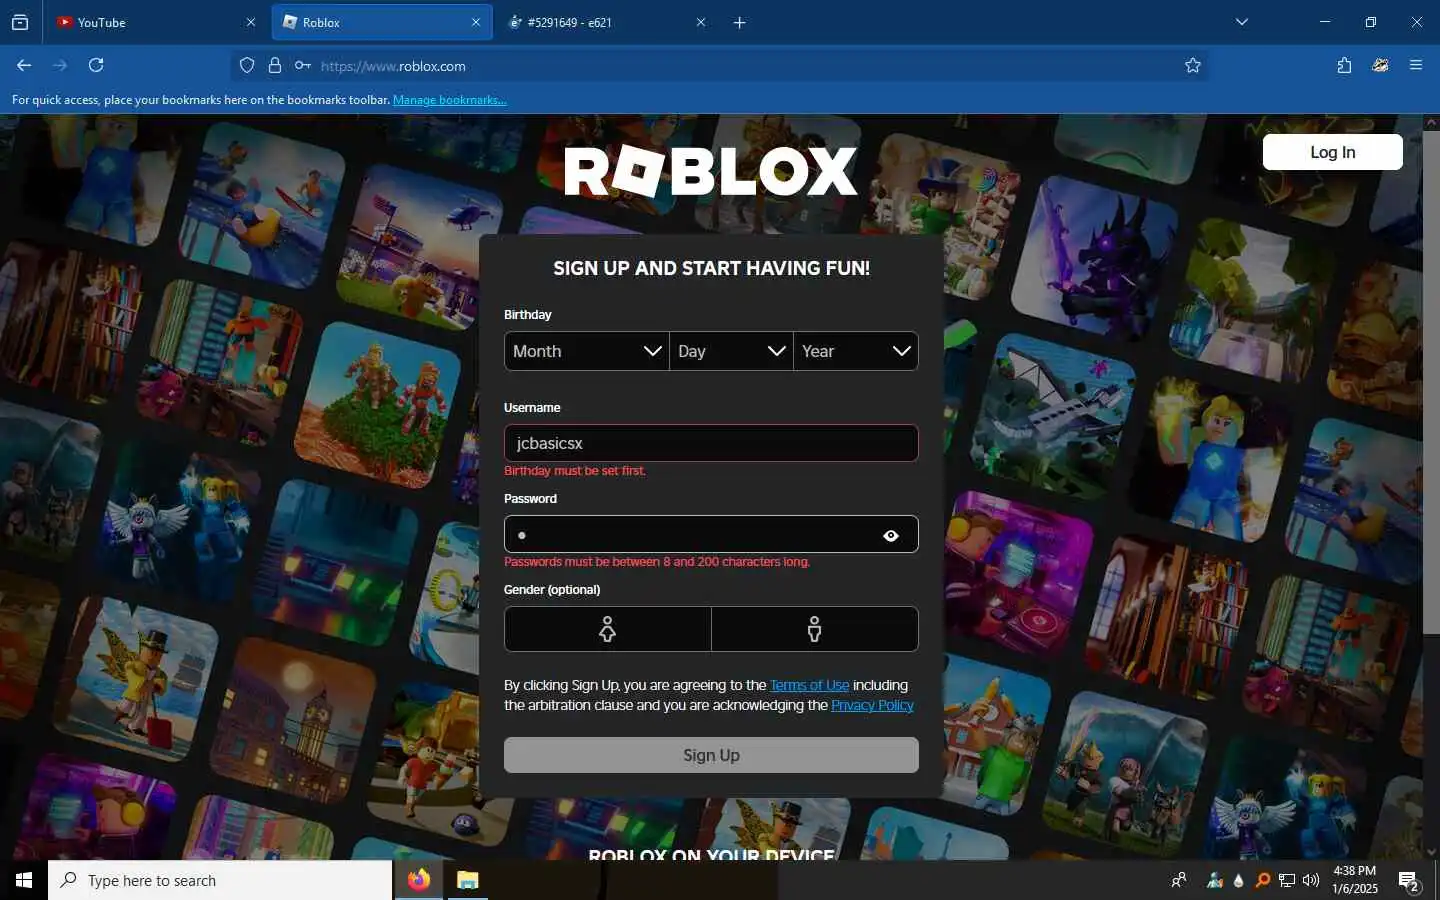The height and width of the screenshot is (900, 1440).
Task: Open the Windows Start menu
Action: pyautogui.click(x=24, y=880)
